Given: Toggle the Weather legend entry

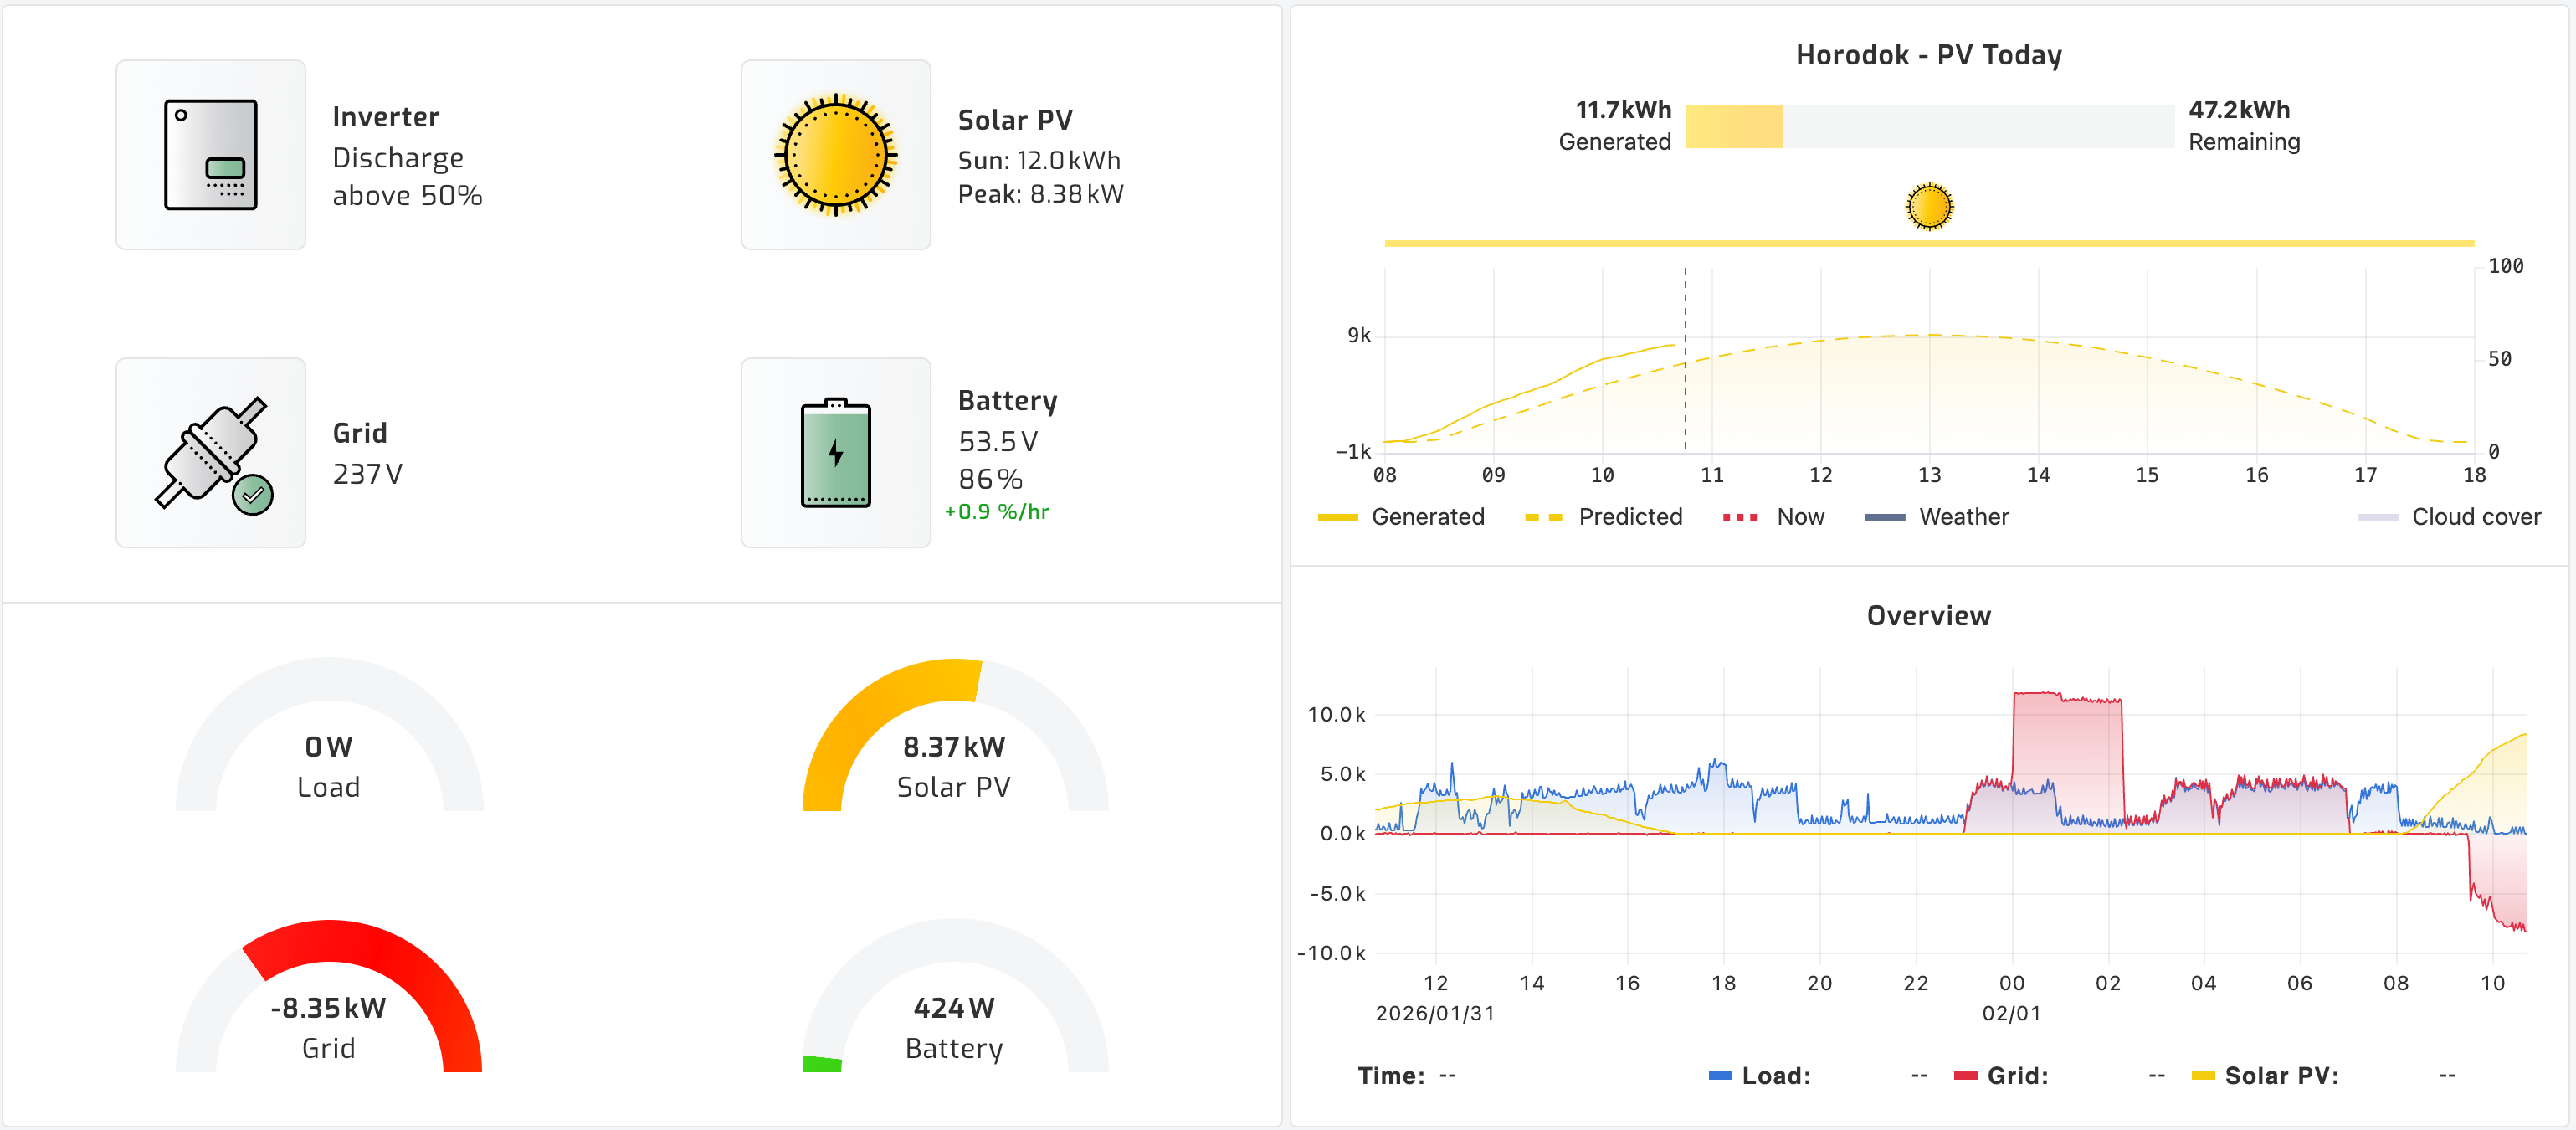Looking at the screenshot, I should [1962, 517].
